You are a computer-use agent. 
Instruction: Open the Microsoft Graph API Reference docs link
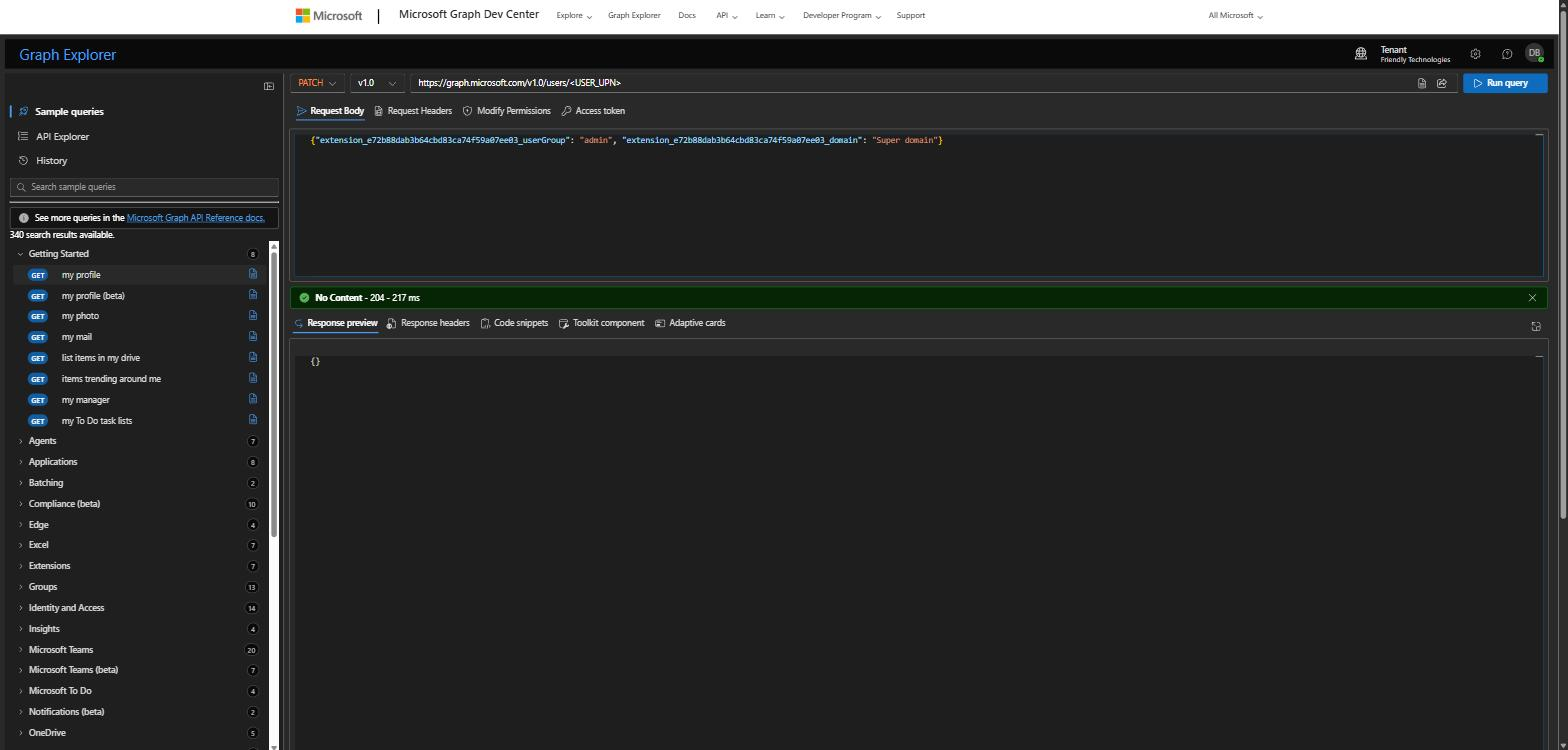click(196, 218)
